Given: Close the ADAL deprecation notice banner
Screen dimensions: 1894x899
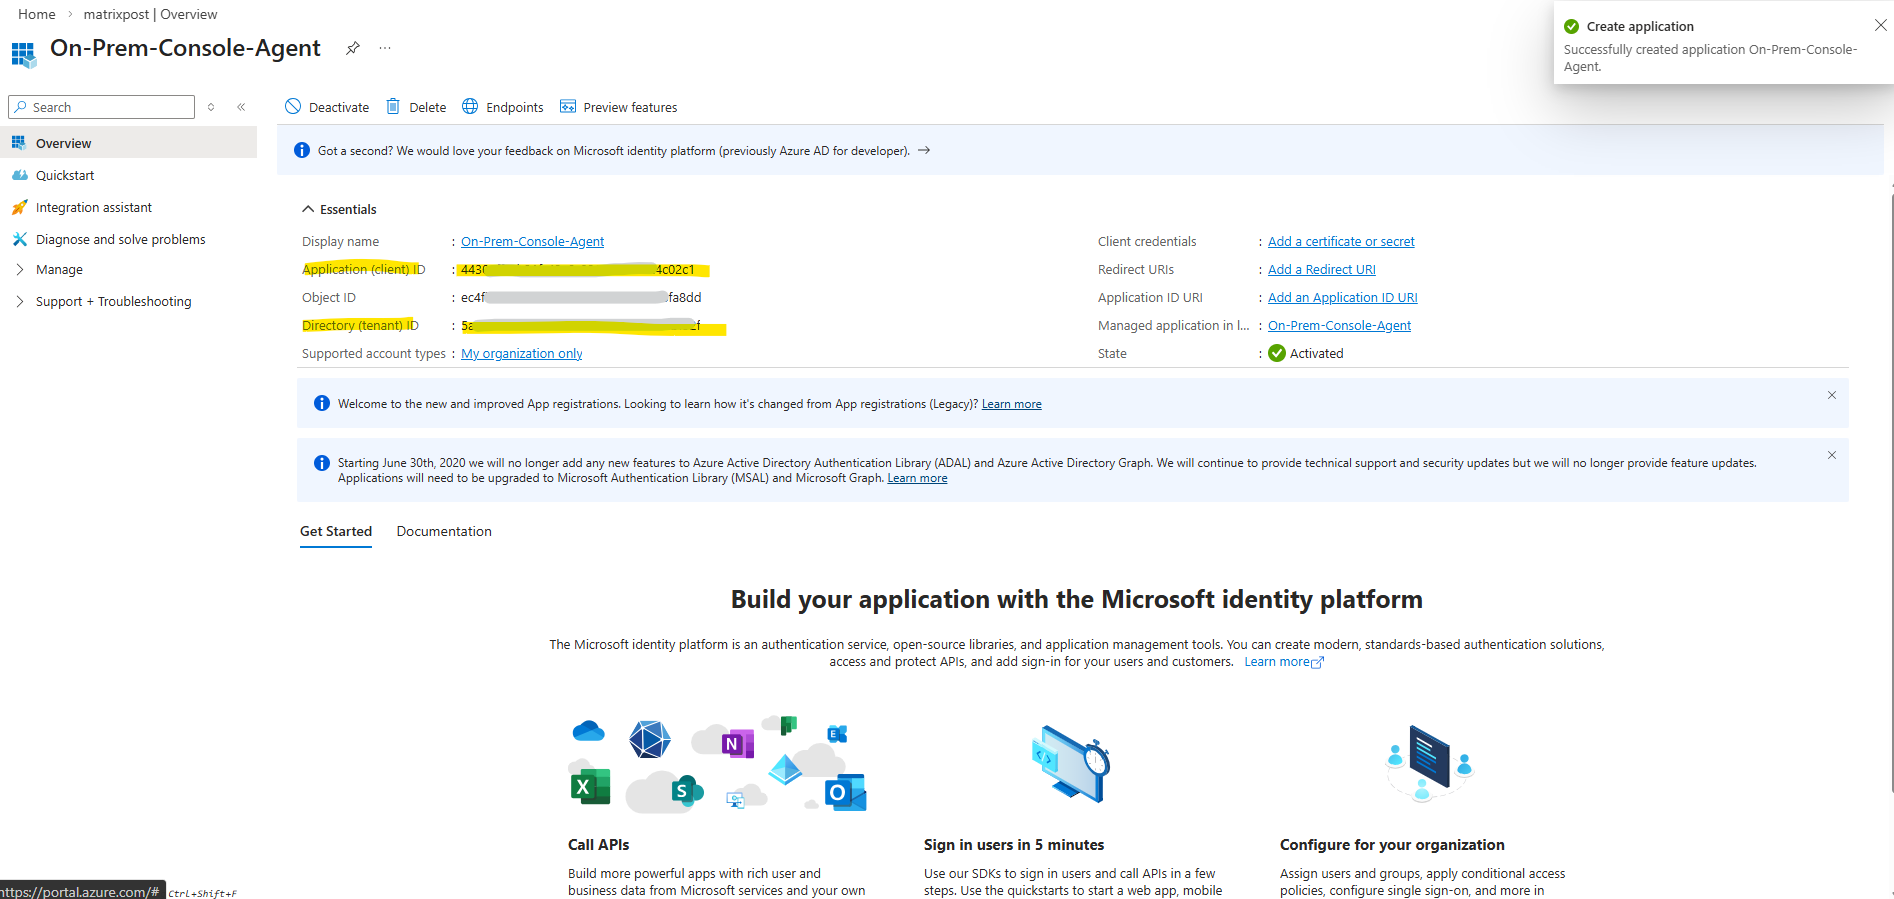Looking at the screenshot, I should click(1831, 455).
